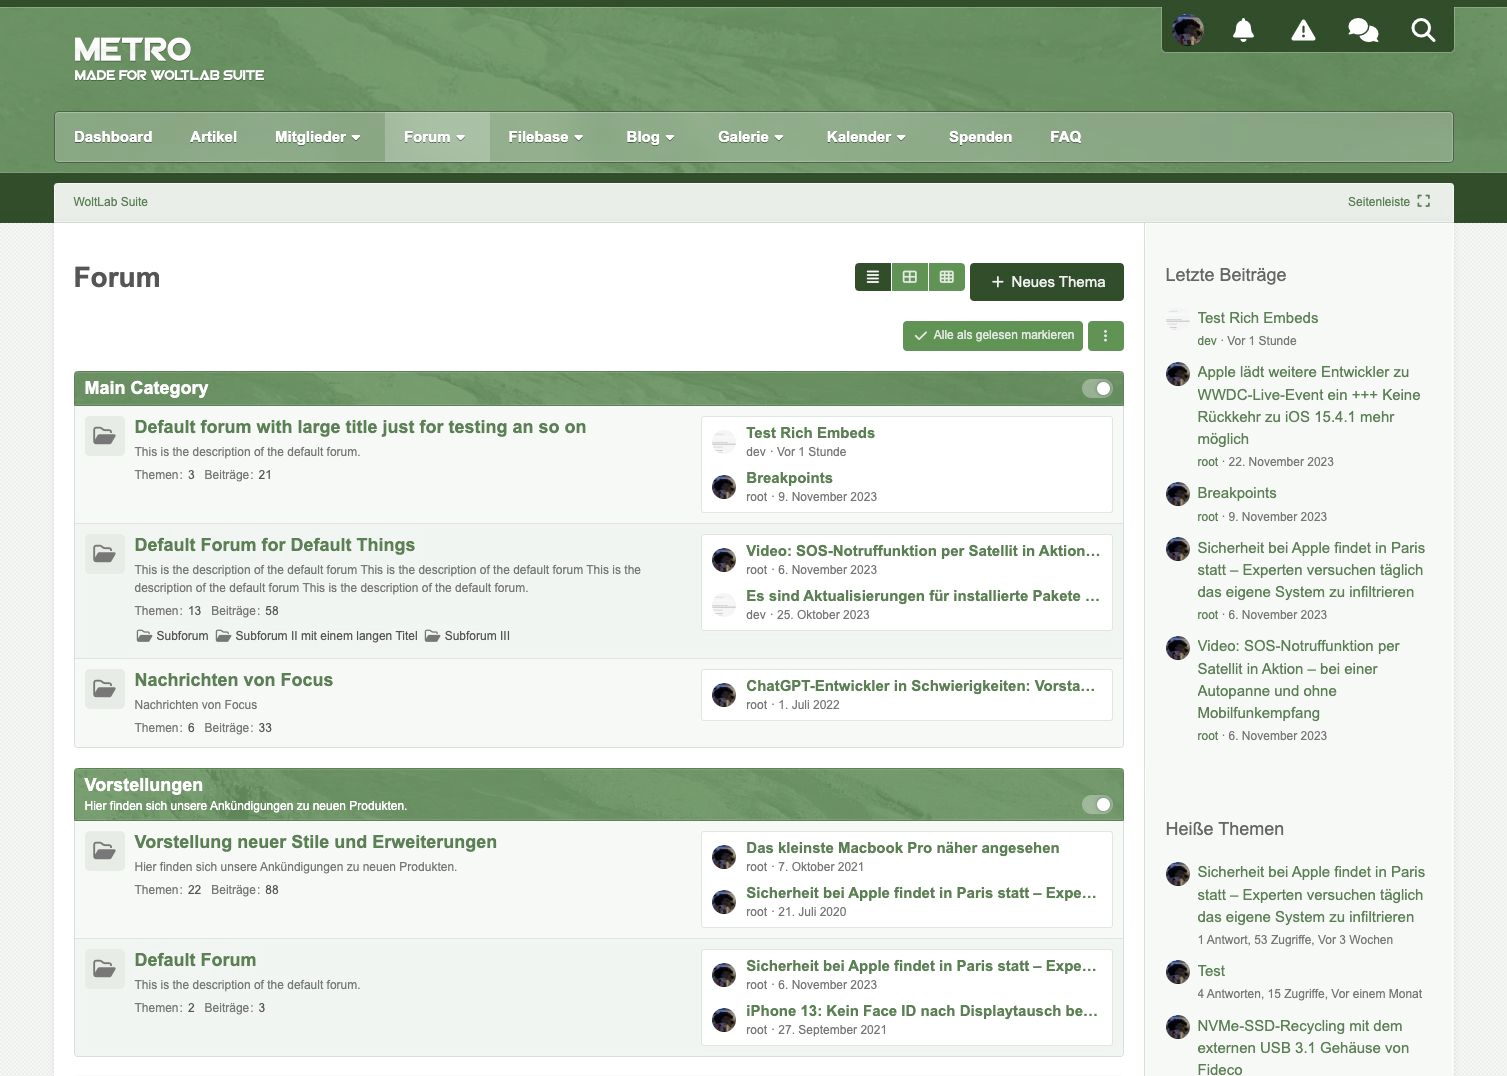The width and height of the screenshot is (1507, 1076).
Task: Mark all as read with Alle als gelesen markieren
Action: pyautogui.click(x=994, y=336)
